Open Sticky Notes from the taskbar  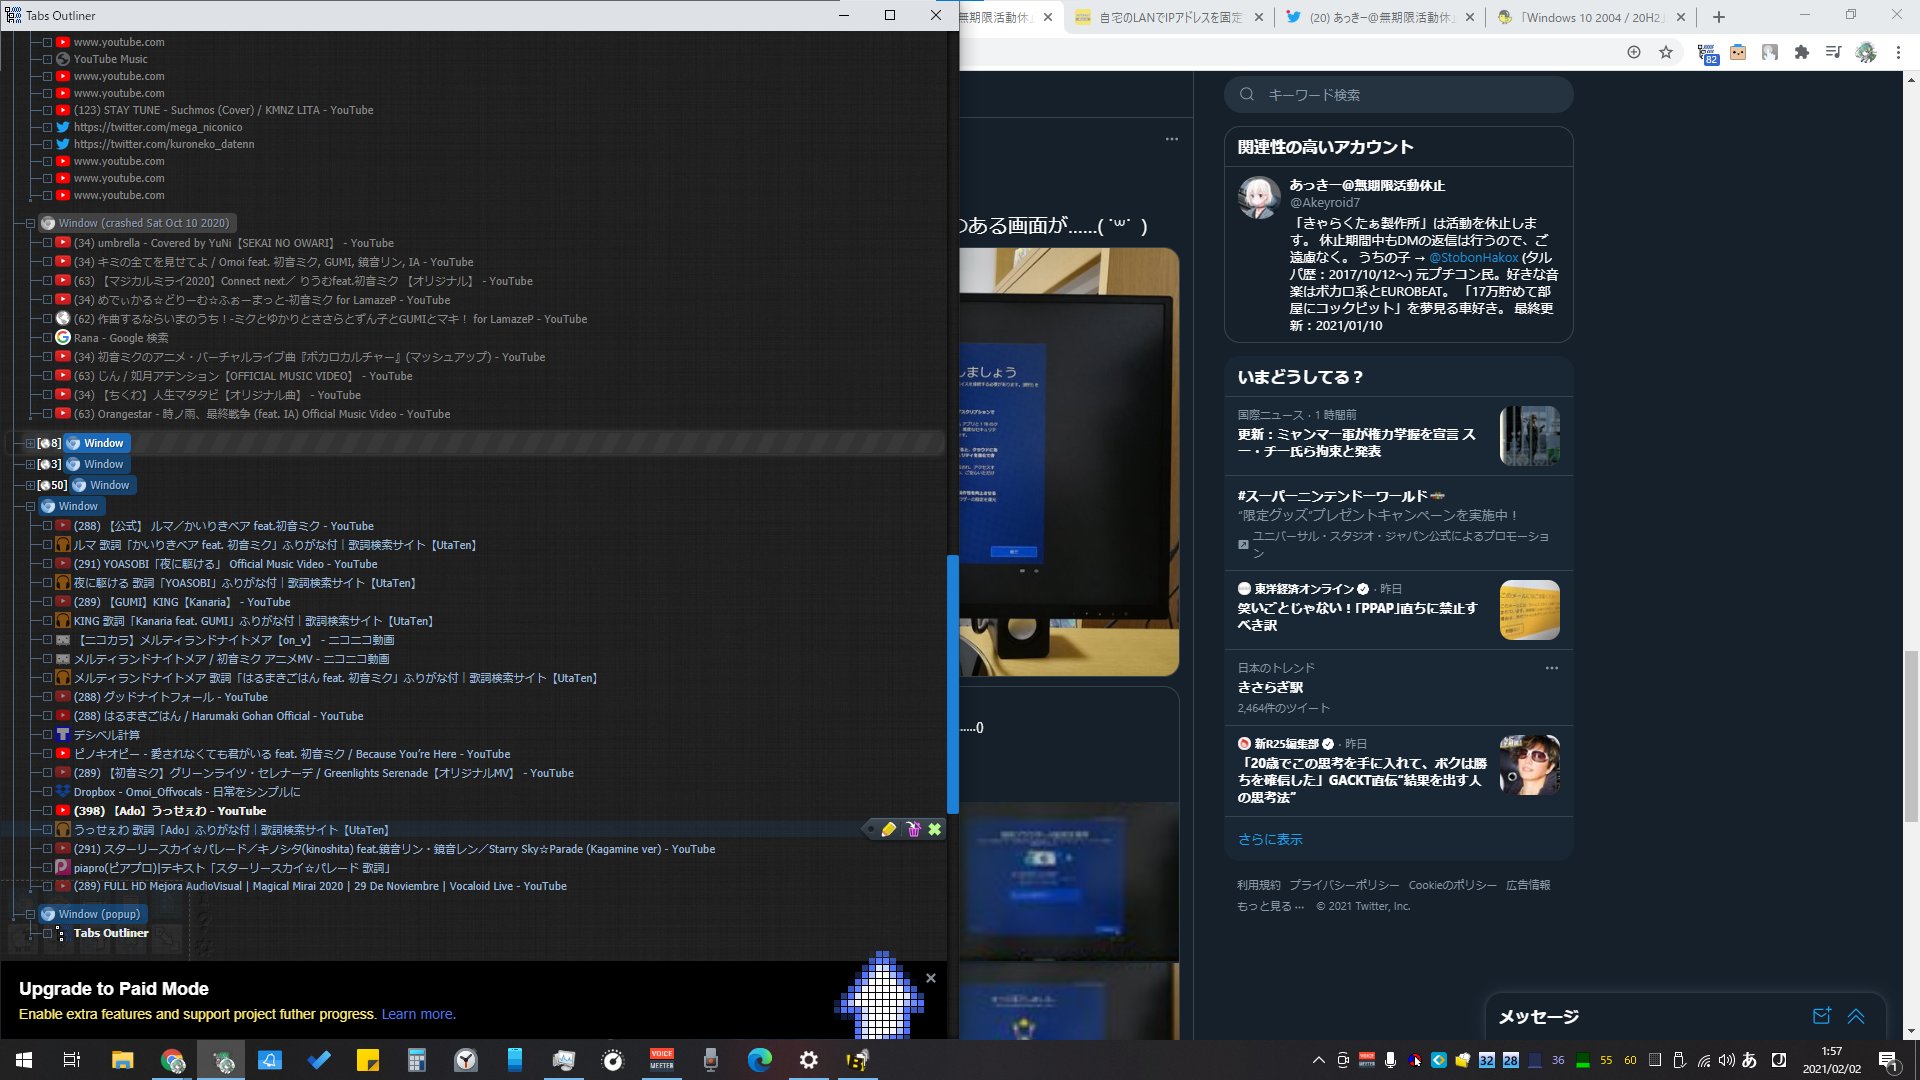368,1060
